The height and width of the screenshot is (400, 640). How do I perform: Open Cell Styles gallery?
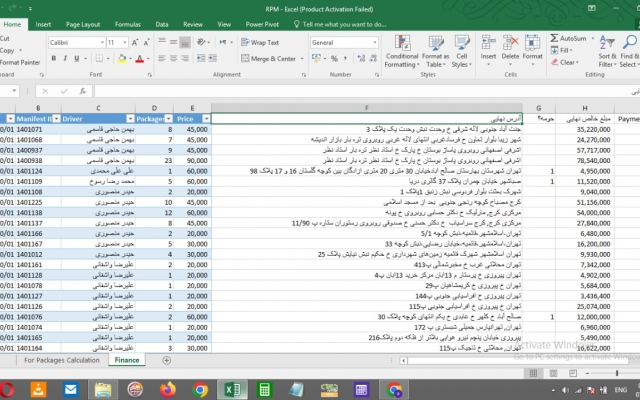click(x=462, y=51)
